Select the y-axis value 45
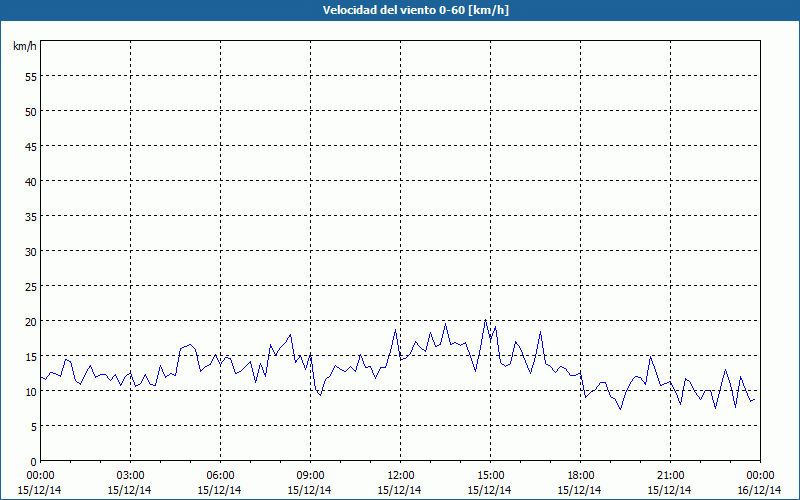Image resolution: width=800 pixels, height=500 pixels. pos(31,147)
